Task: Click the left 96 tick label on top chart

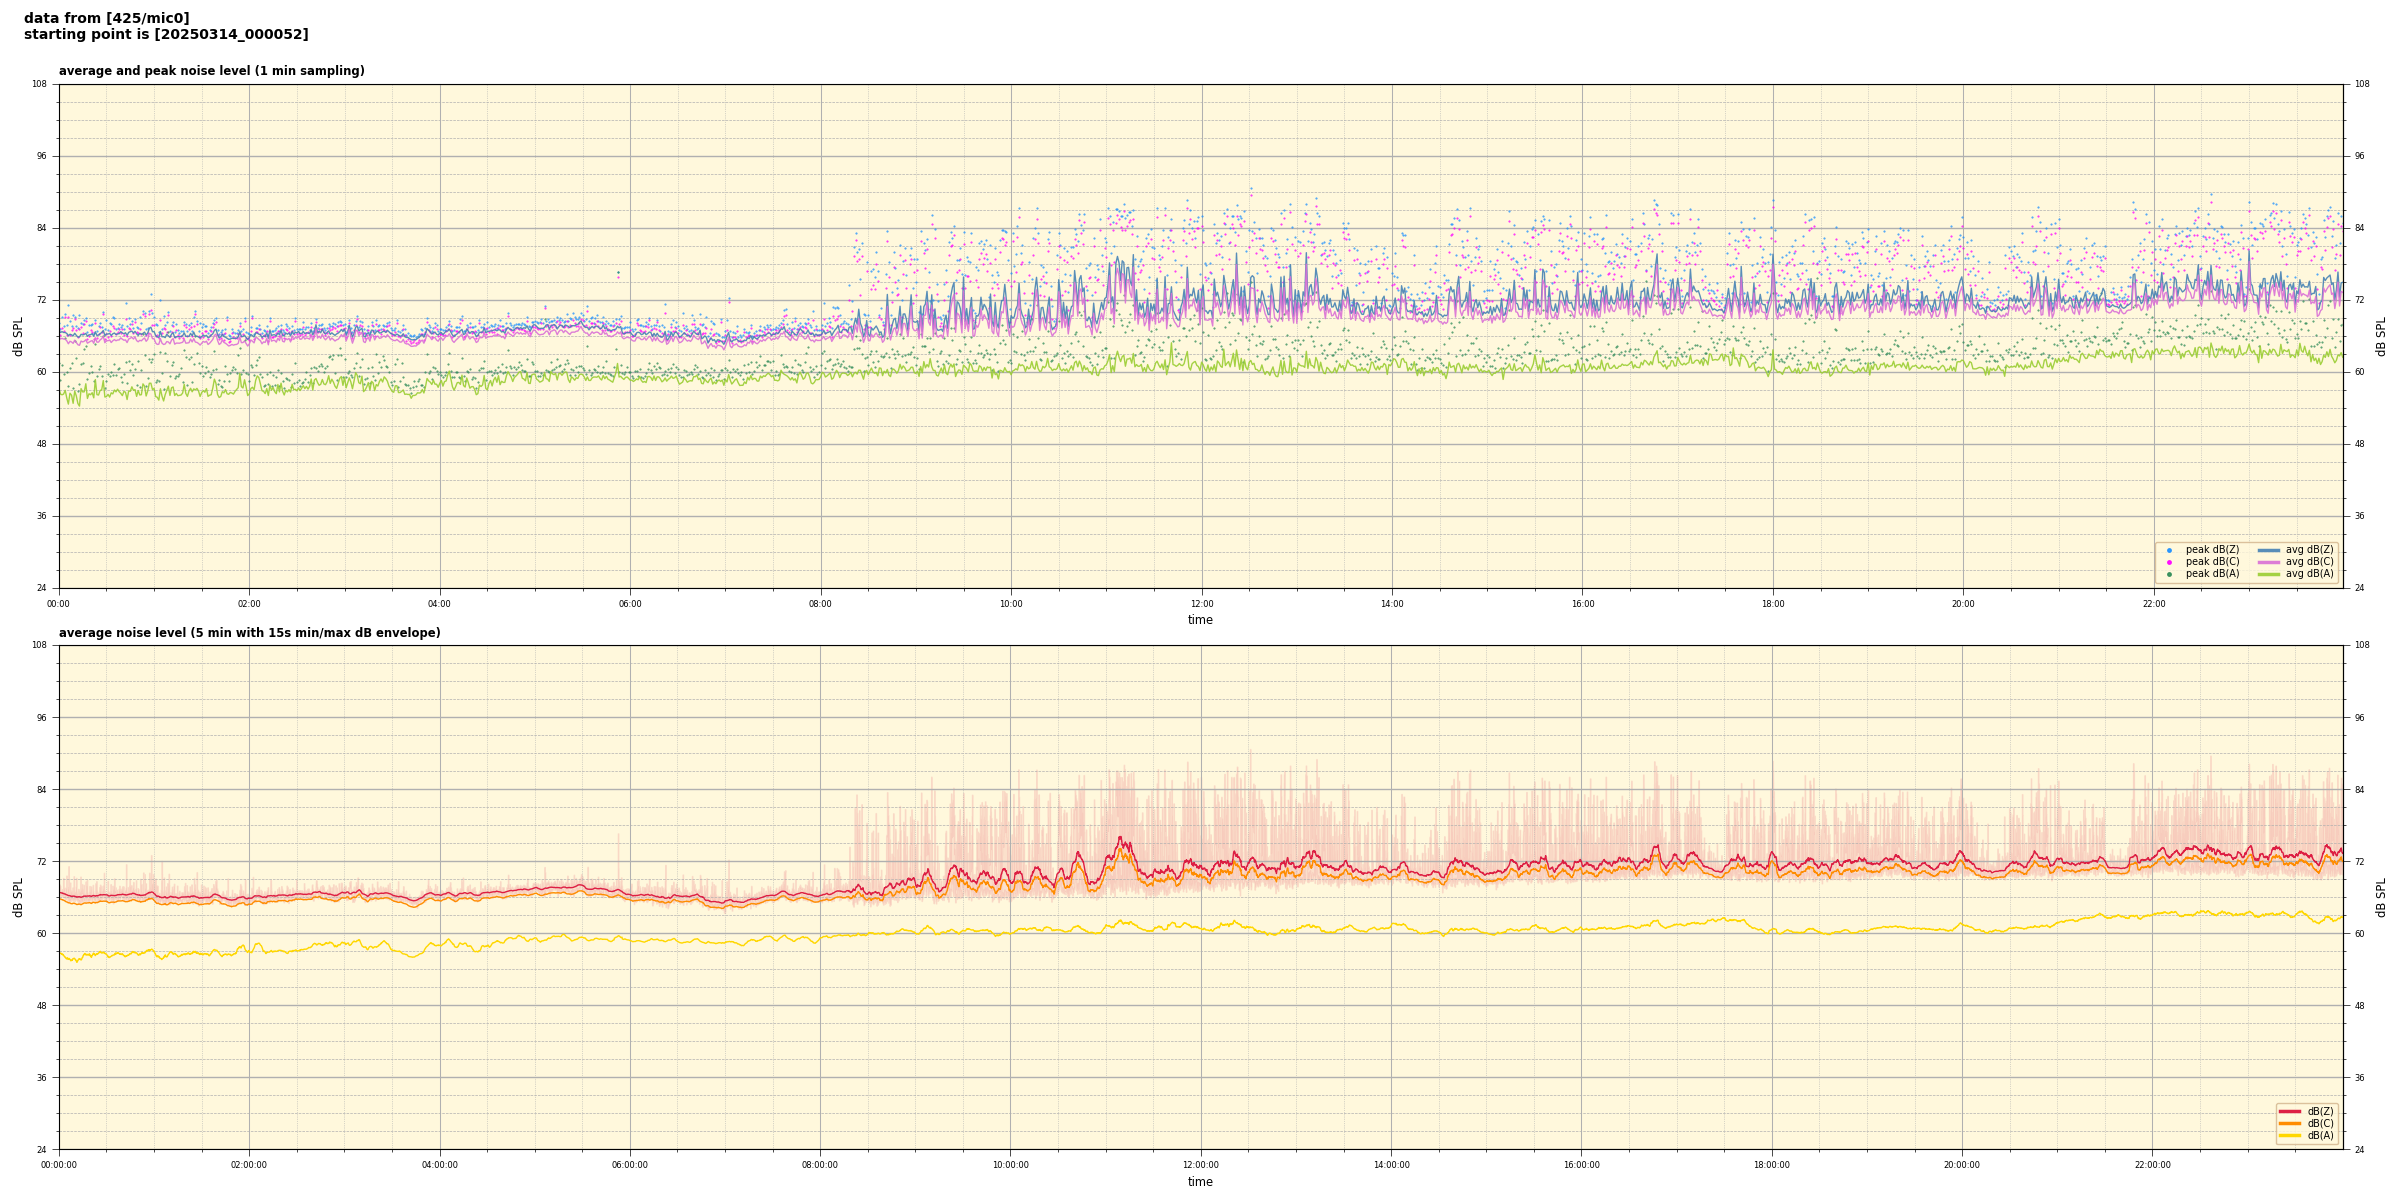Action: (x=40, y=156)
